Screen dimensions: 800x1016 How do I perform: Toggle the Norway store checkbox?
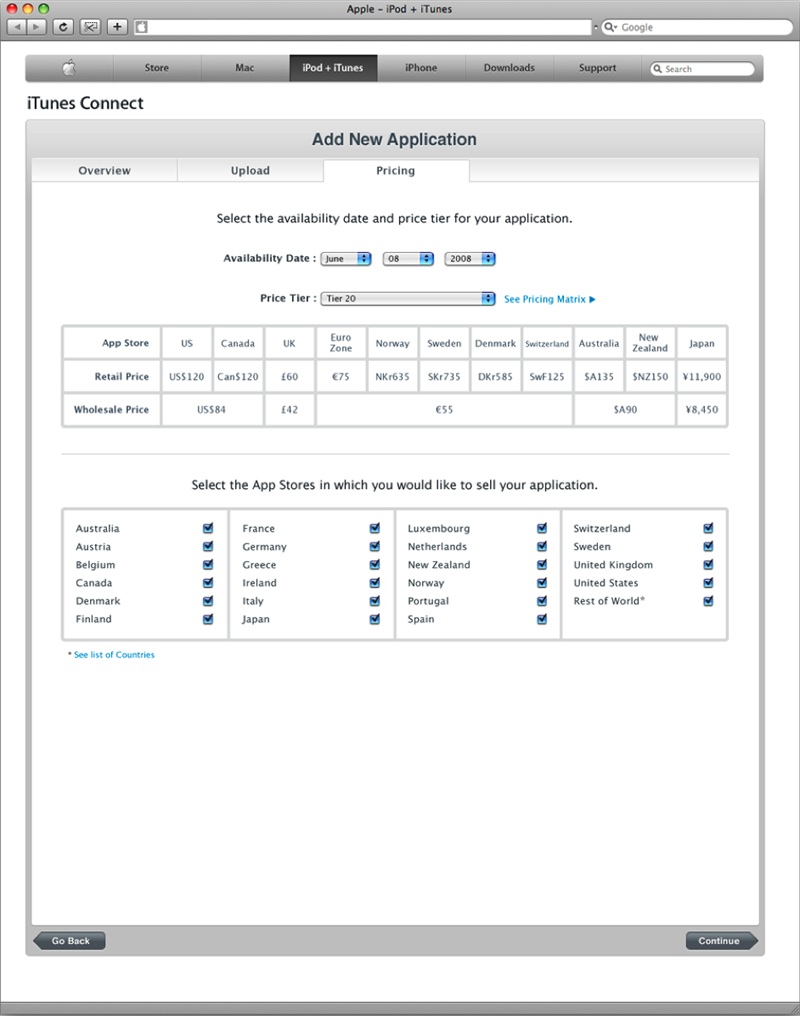542,583
